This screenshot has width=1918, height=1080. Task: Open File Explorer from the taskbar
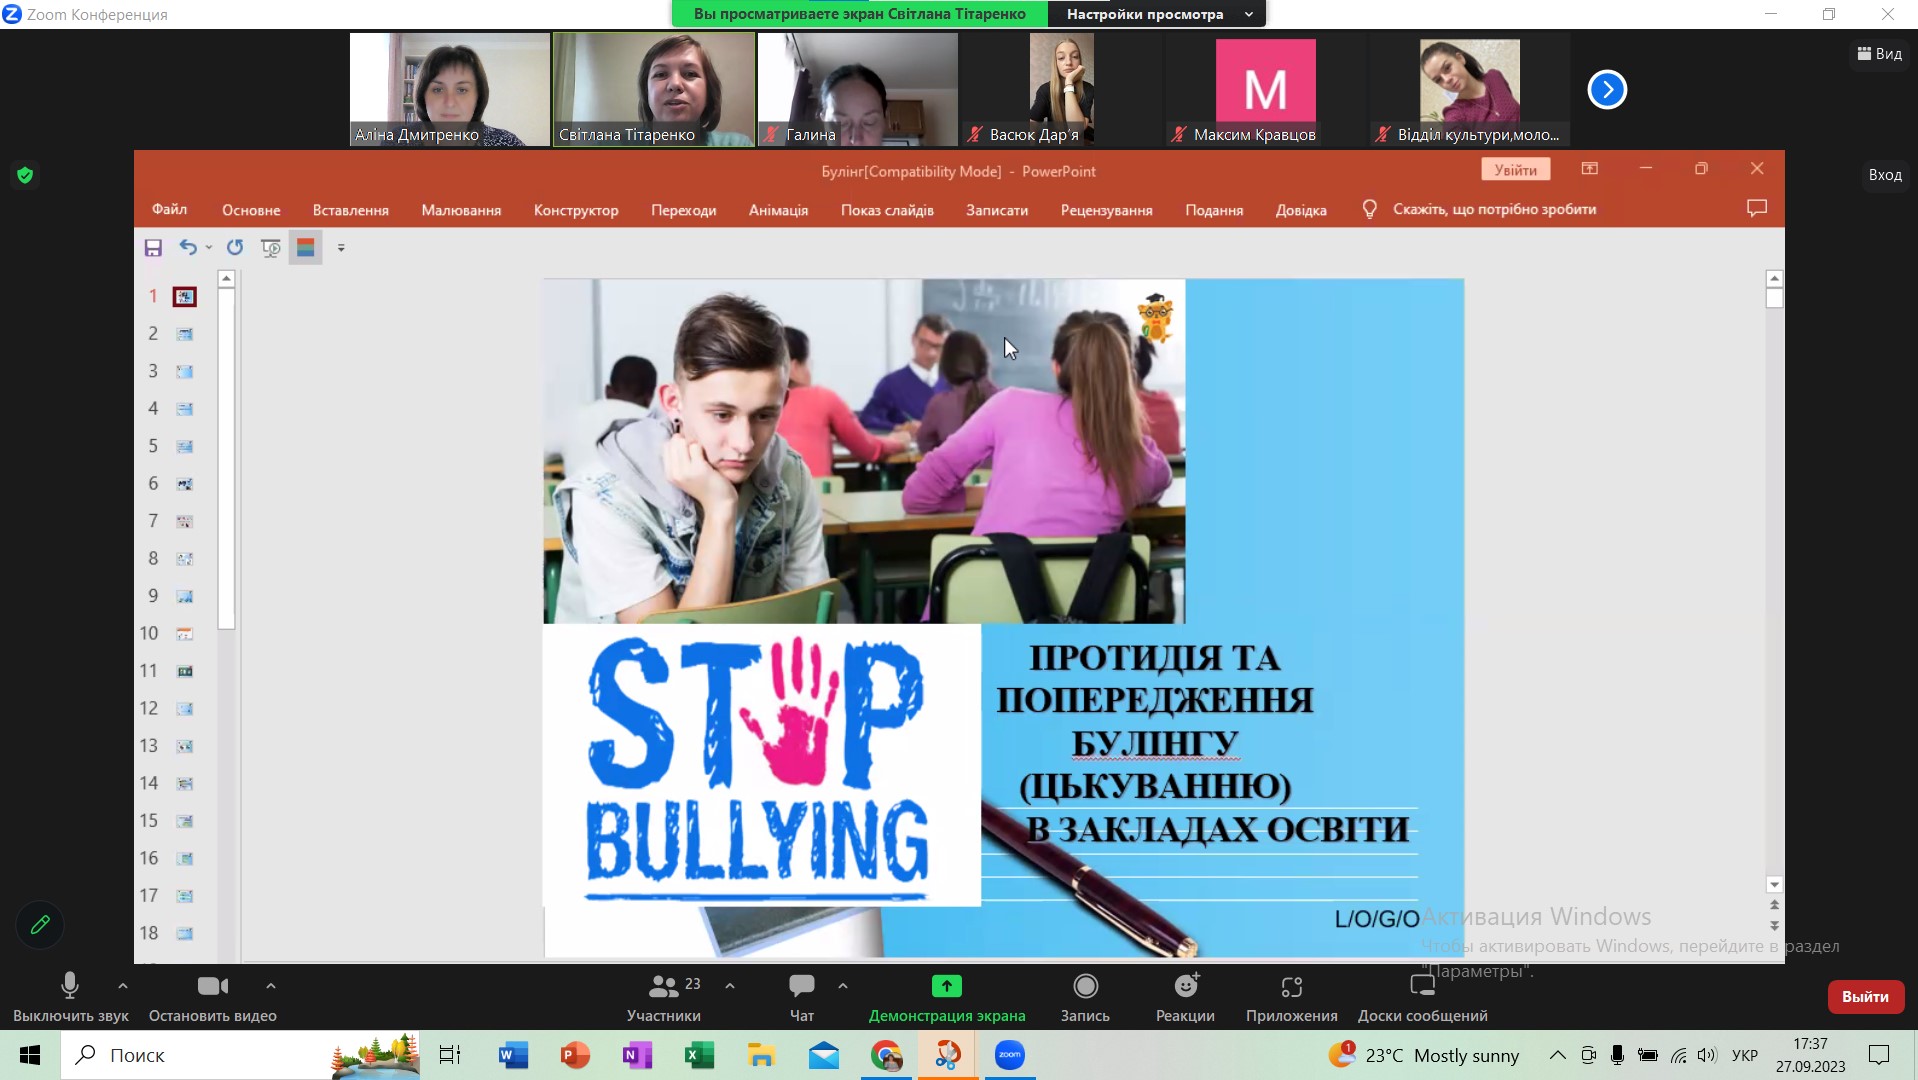point(761,1055)
